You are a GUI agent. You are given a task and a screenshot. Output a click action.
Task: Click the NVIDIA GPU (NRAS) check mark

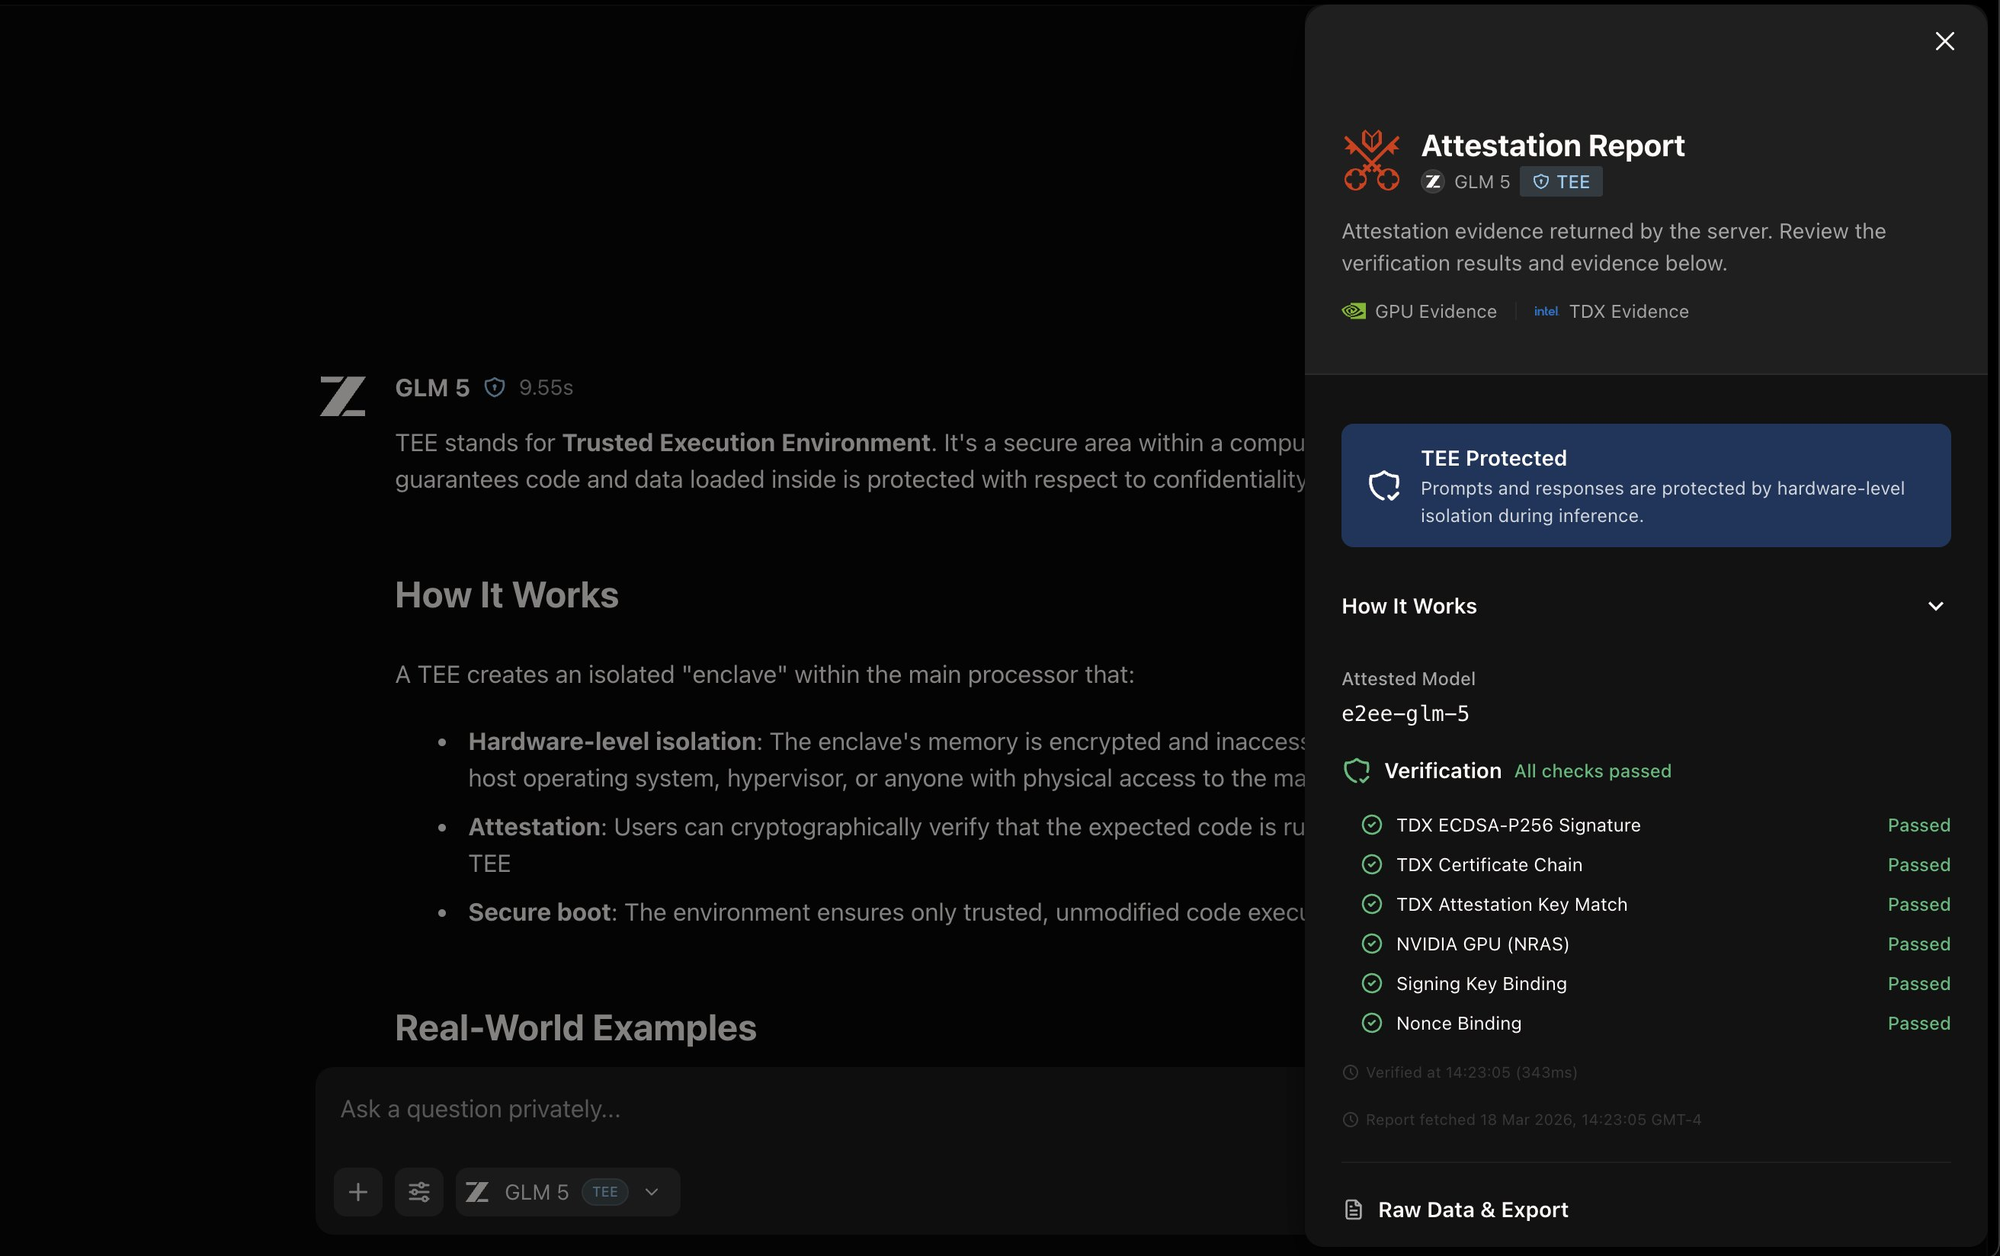point(1372,944)
